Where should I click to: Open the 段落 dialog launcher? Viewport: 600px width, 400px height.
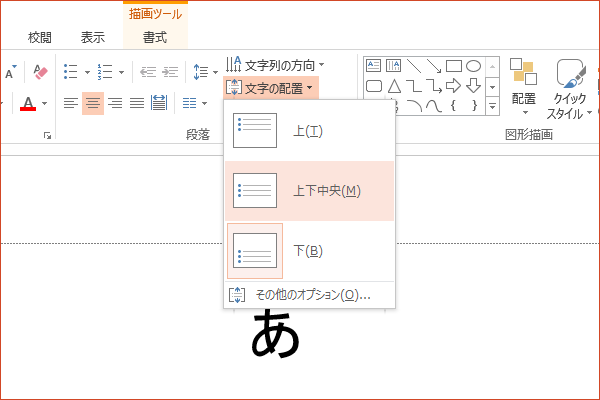[x=47, y=135]
